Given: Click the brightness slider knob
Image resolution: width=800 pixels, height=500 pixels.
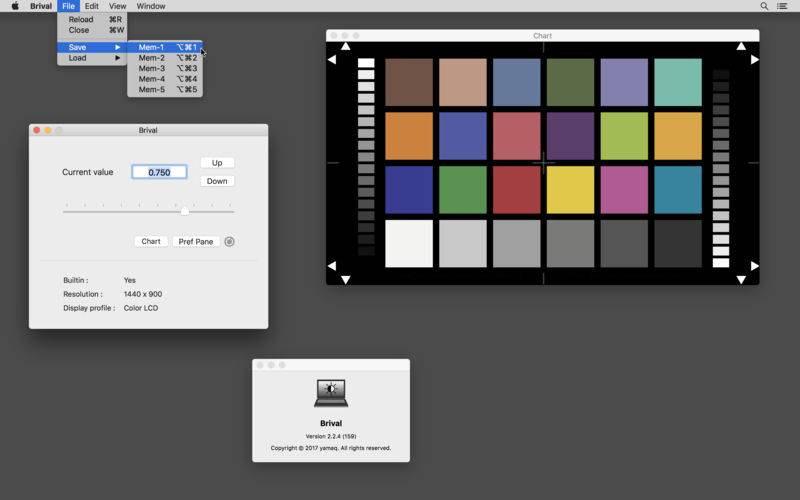Looking at the screenshot, I should tap(185, 211).
